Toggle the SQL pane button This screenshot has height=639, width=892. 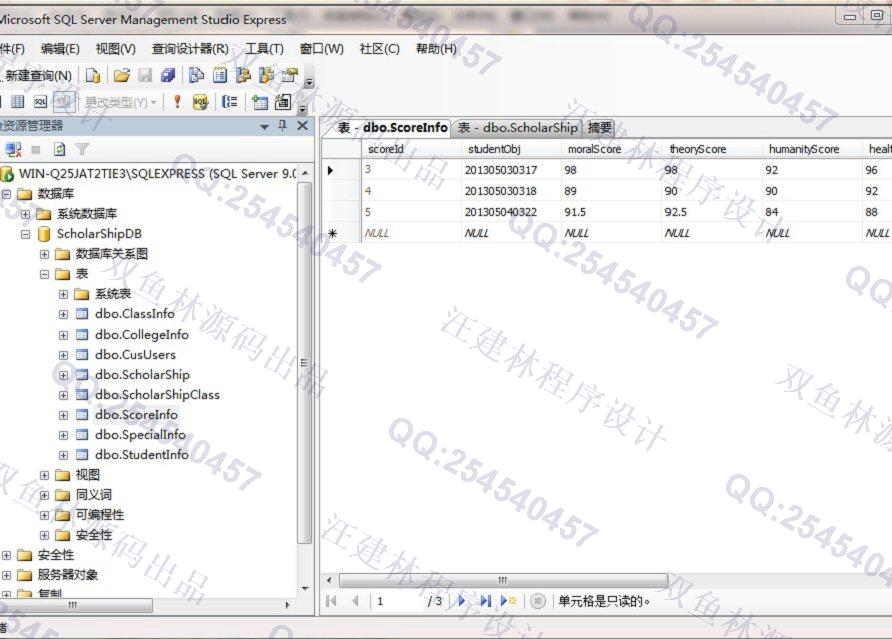coord(40,102)
